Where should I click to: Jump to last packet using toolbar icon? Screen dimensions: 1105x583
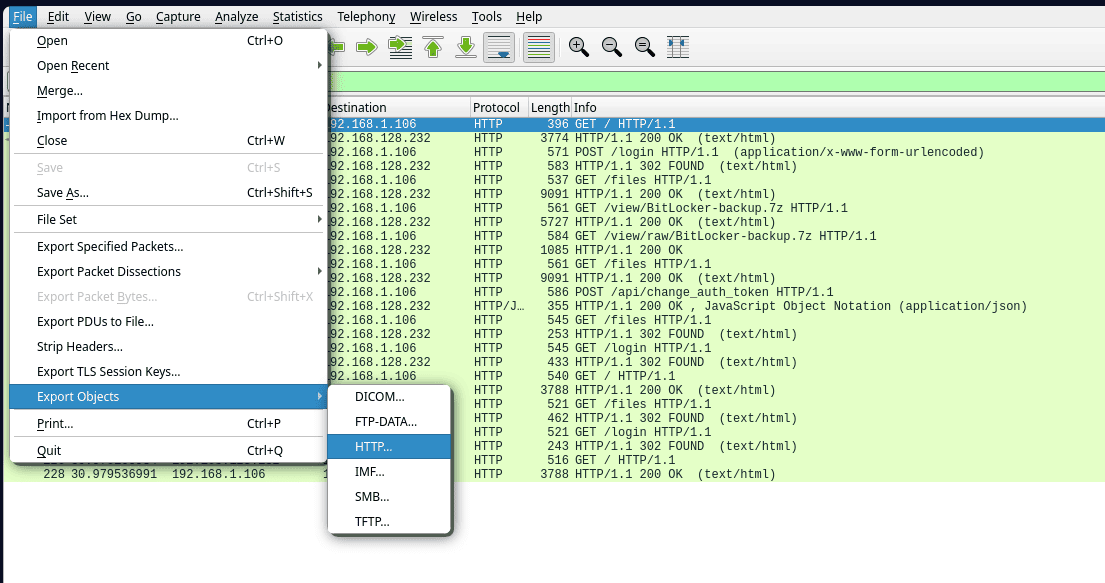(x=465, y=47)
